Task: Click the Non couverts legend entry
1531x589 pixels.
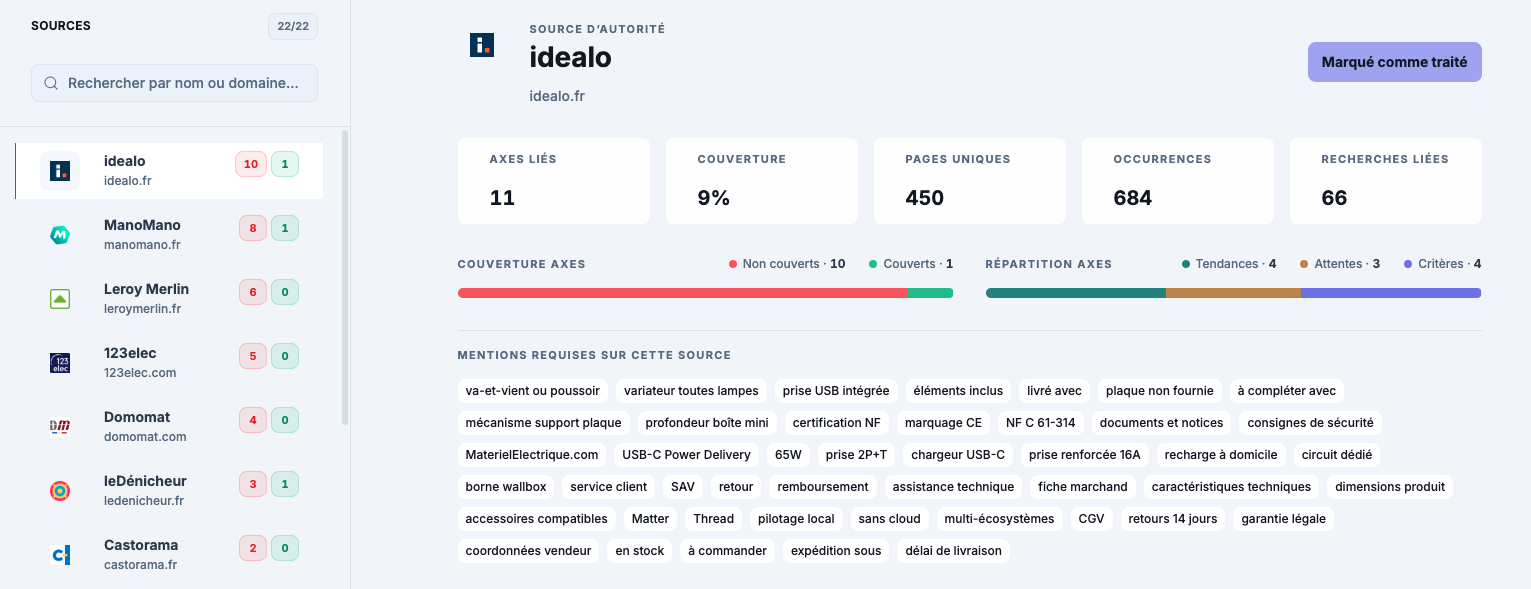Action: [787, 264]
